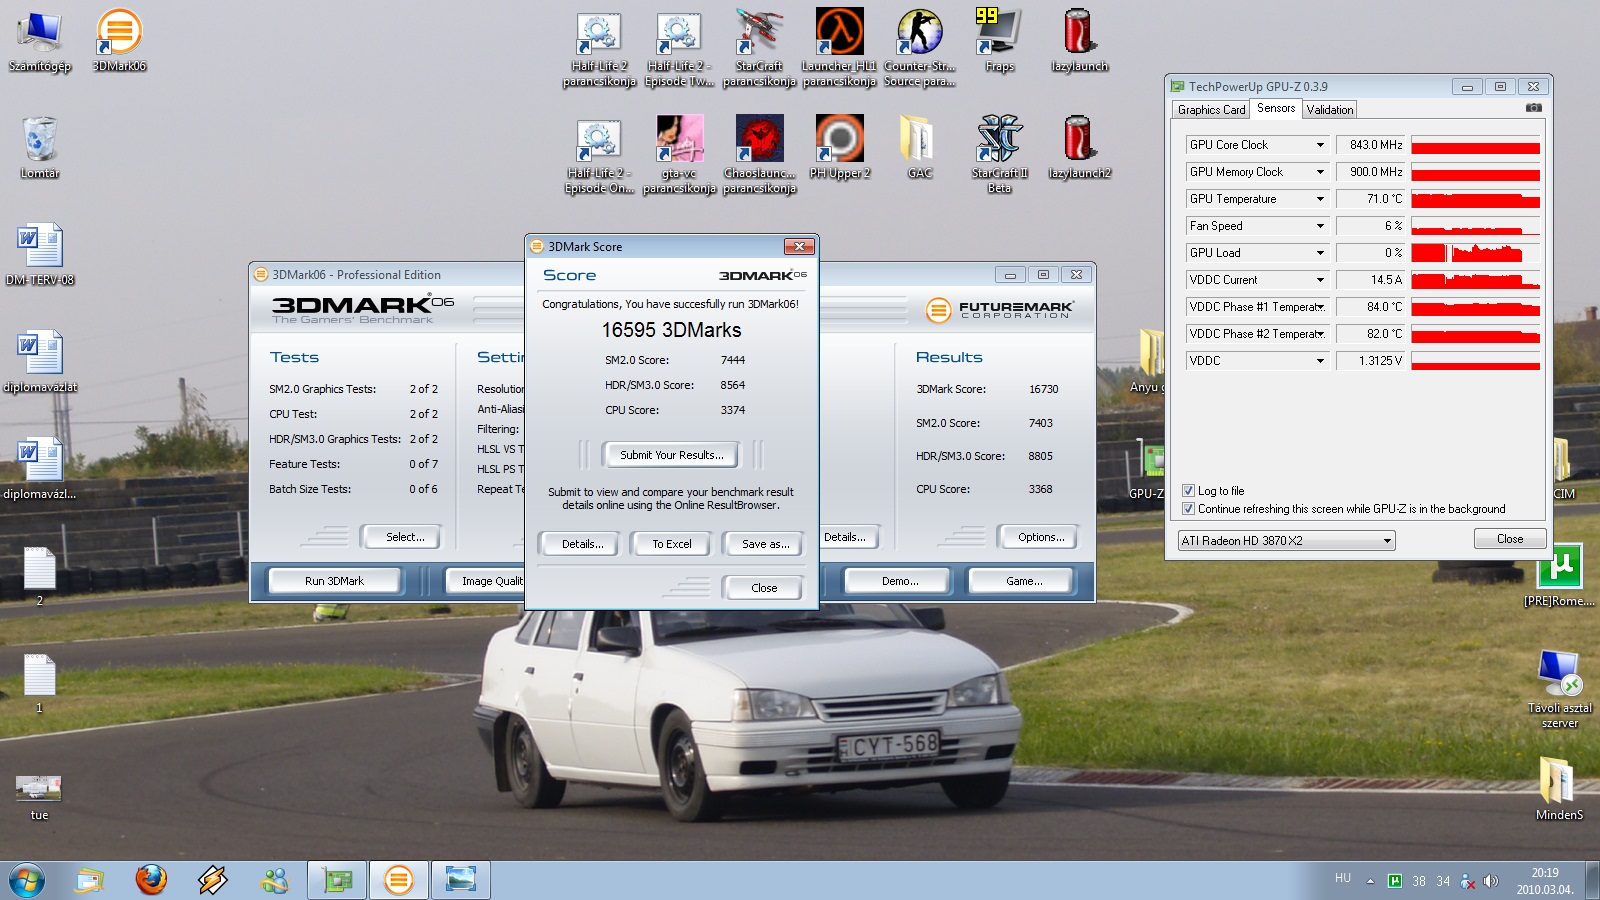Image resolution: width=1600 pixels, height=900 pixels.
Task: Click the To Excel button
Action: [x=672, y=544]
